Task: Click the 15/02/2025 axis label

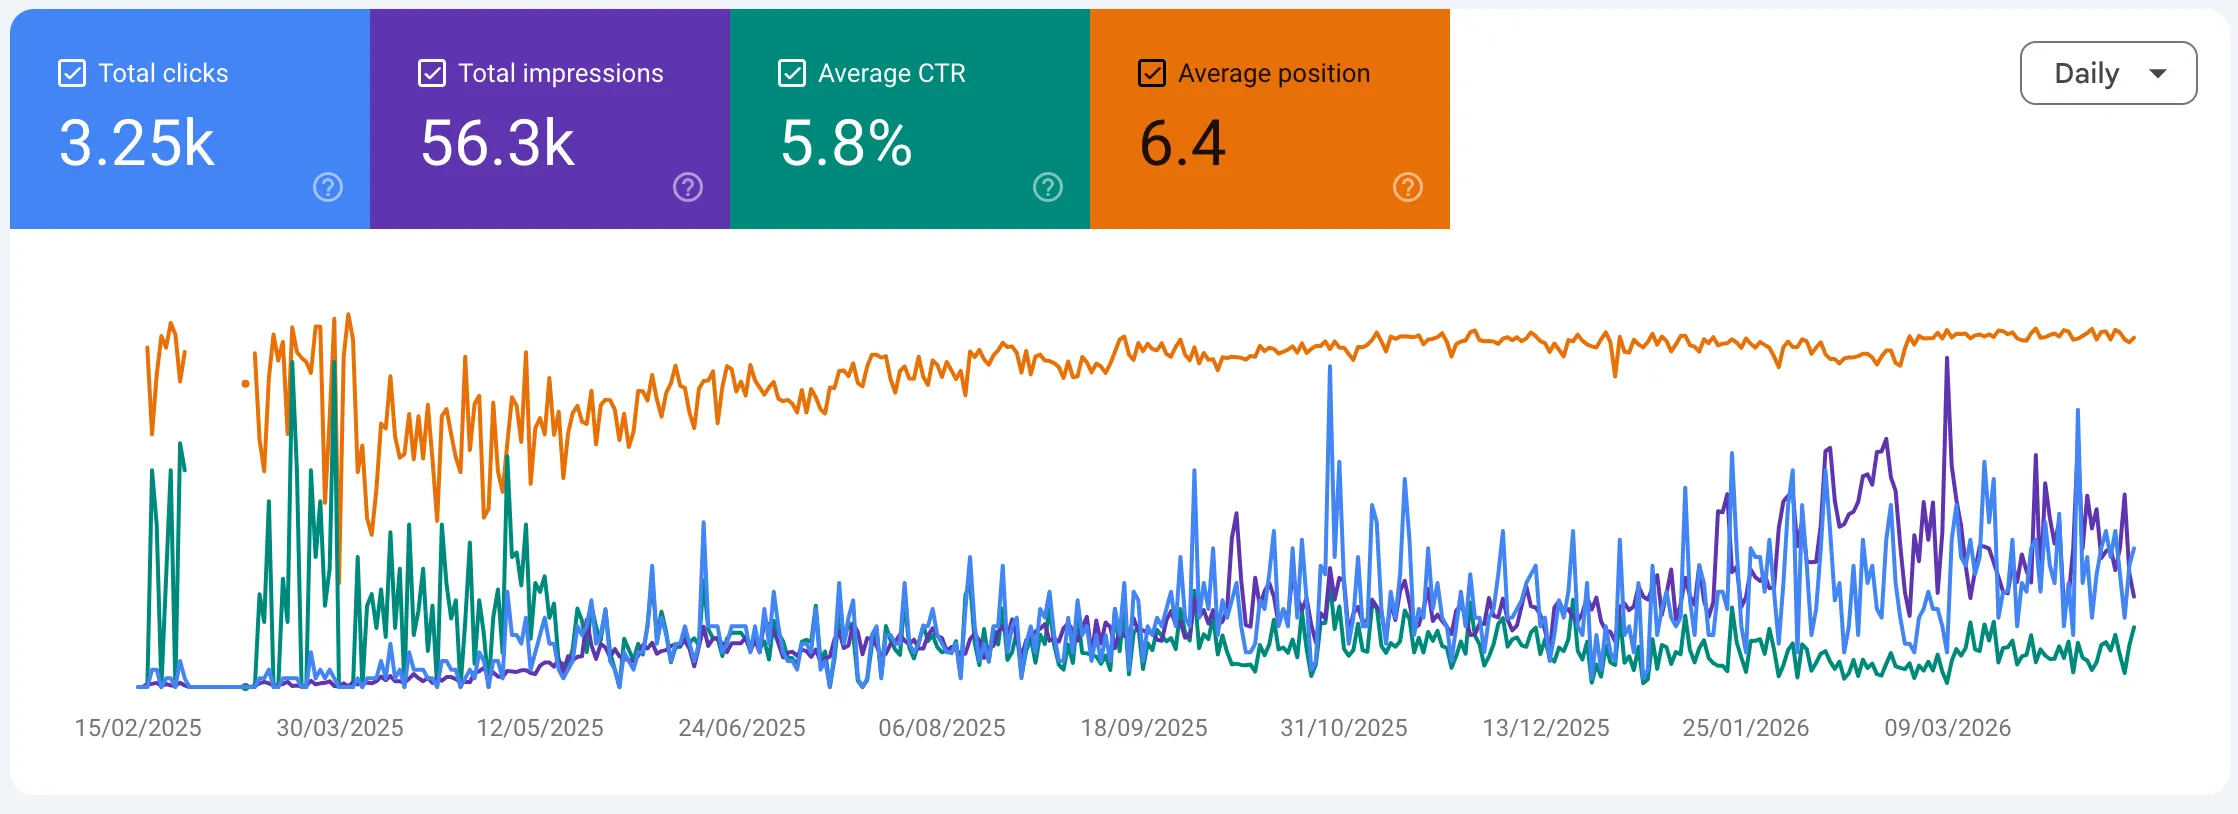Action: [140, 728]
